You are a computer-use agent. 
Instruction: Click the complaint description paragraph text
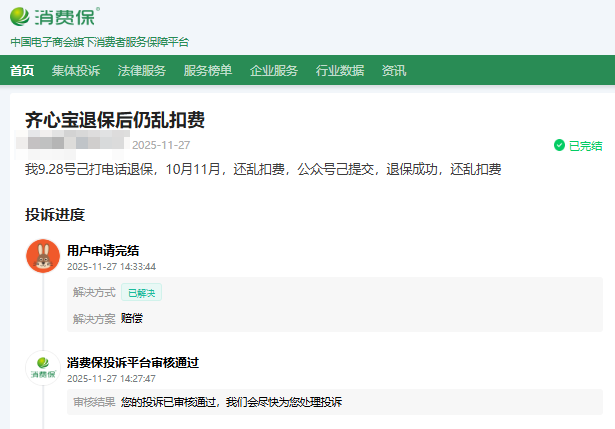pyautogui.click(x=263, y=169)
